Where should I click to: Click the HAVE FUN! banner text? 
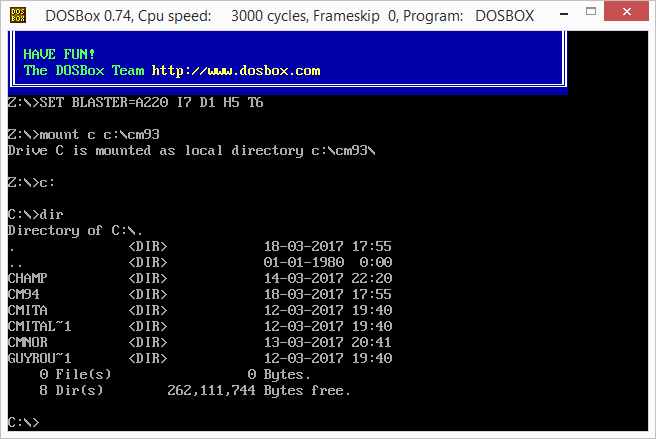tap(59, 54)
